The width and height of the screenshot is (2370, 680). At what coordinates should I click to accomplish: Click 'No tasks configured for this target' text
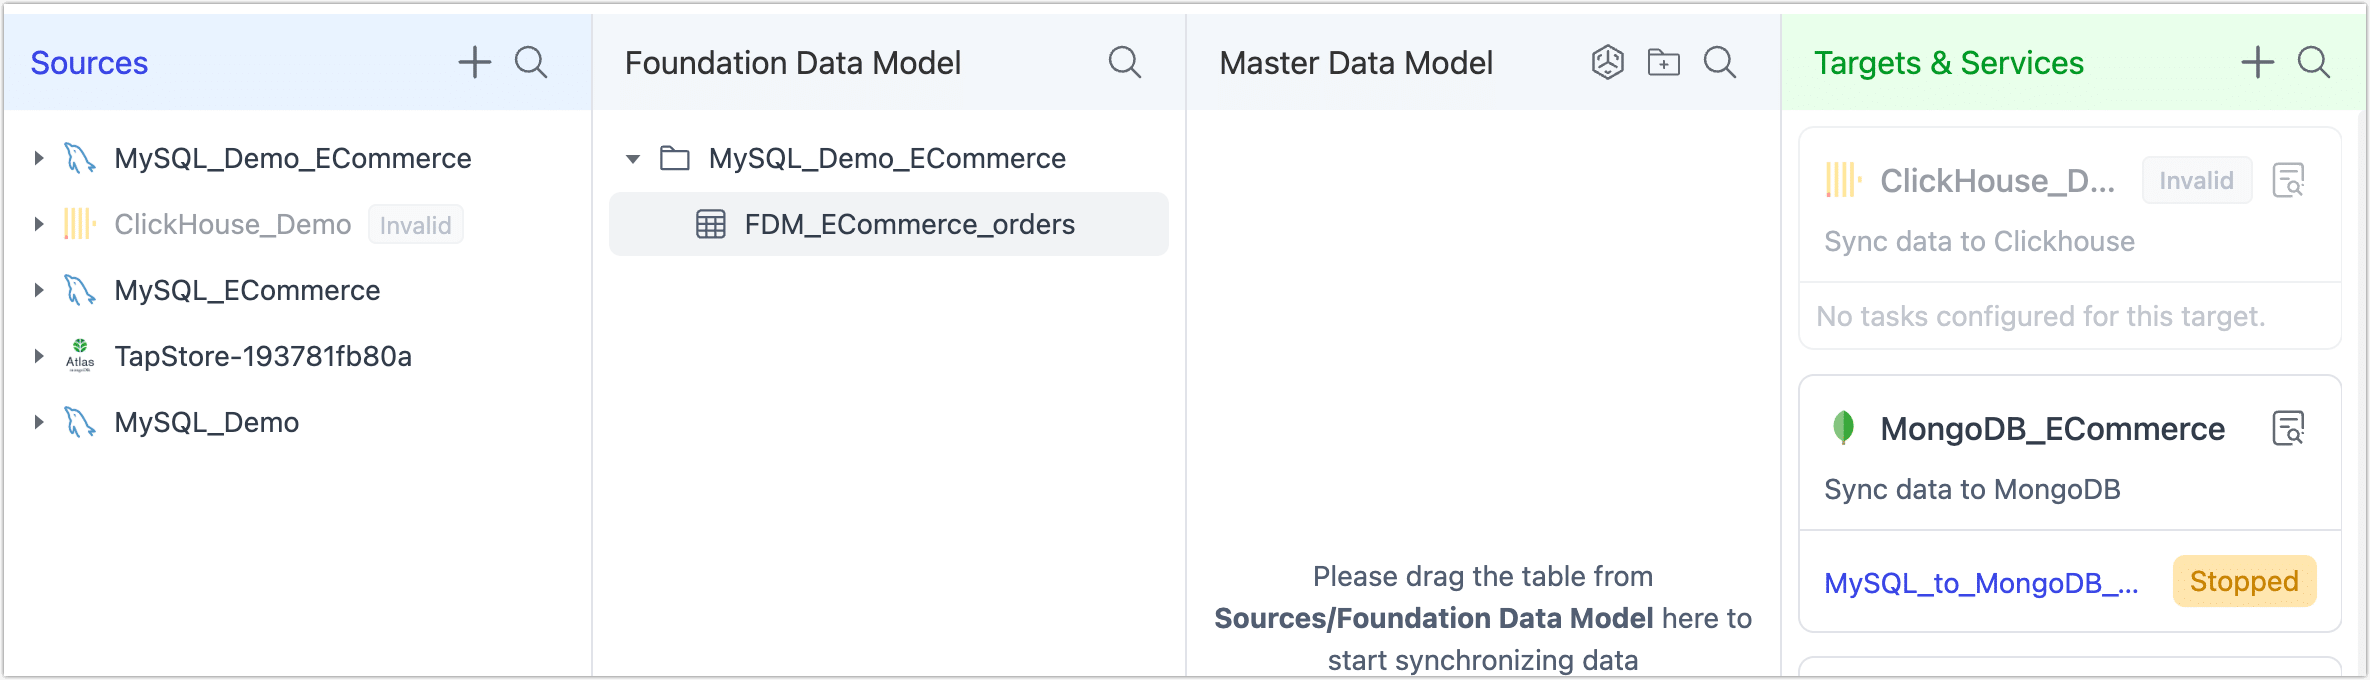tap(2041, 316)
